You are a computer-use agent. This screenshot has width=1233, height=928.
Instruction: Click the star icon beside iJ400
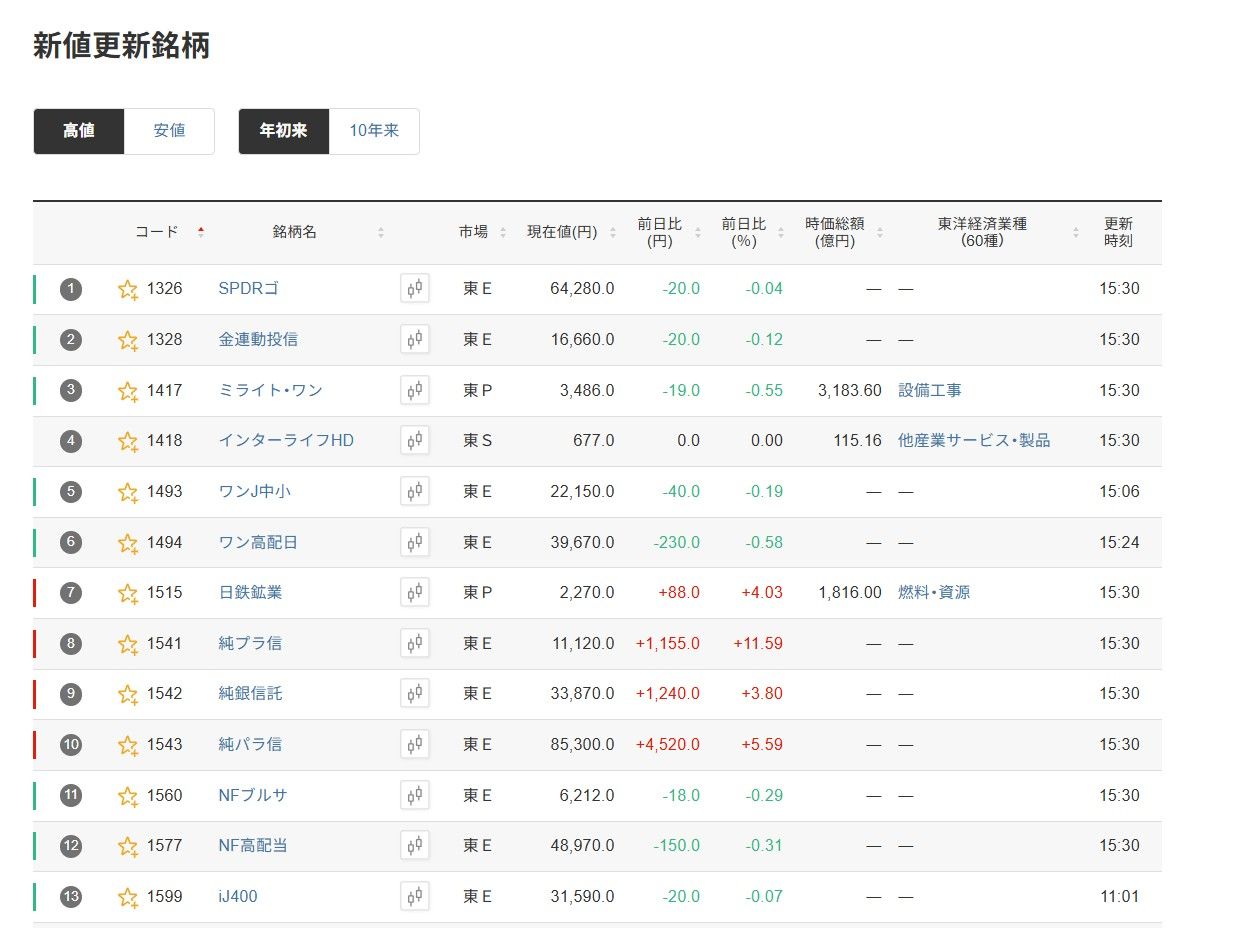[127, 897]
